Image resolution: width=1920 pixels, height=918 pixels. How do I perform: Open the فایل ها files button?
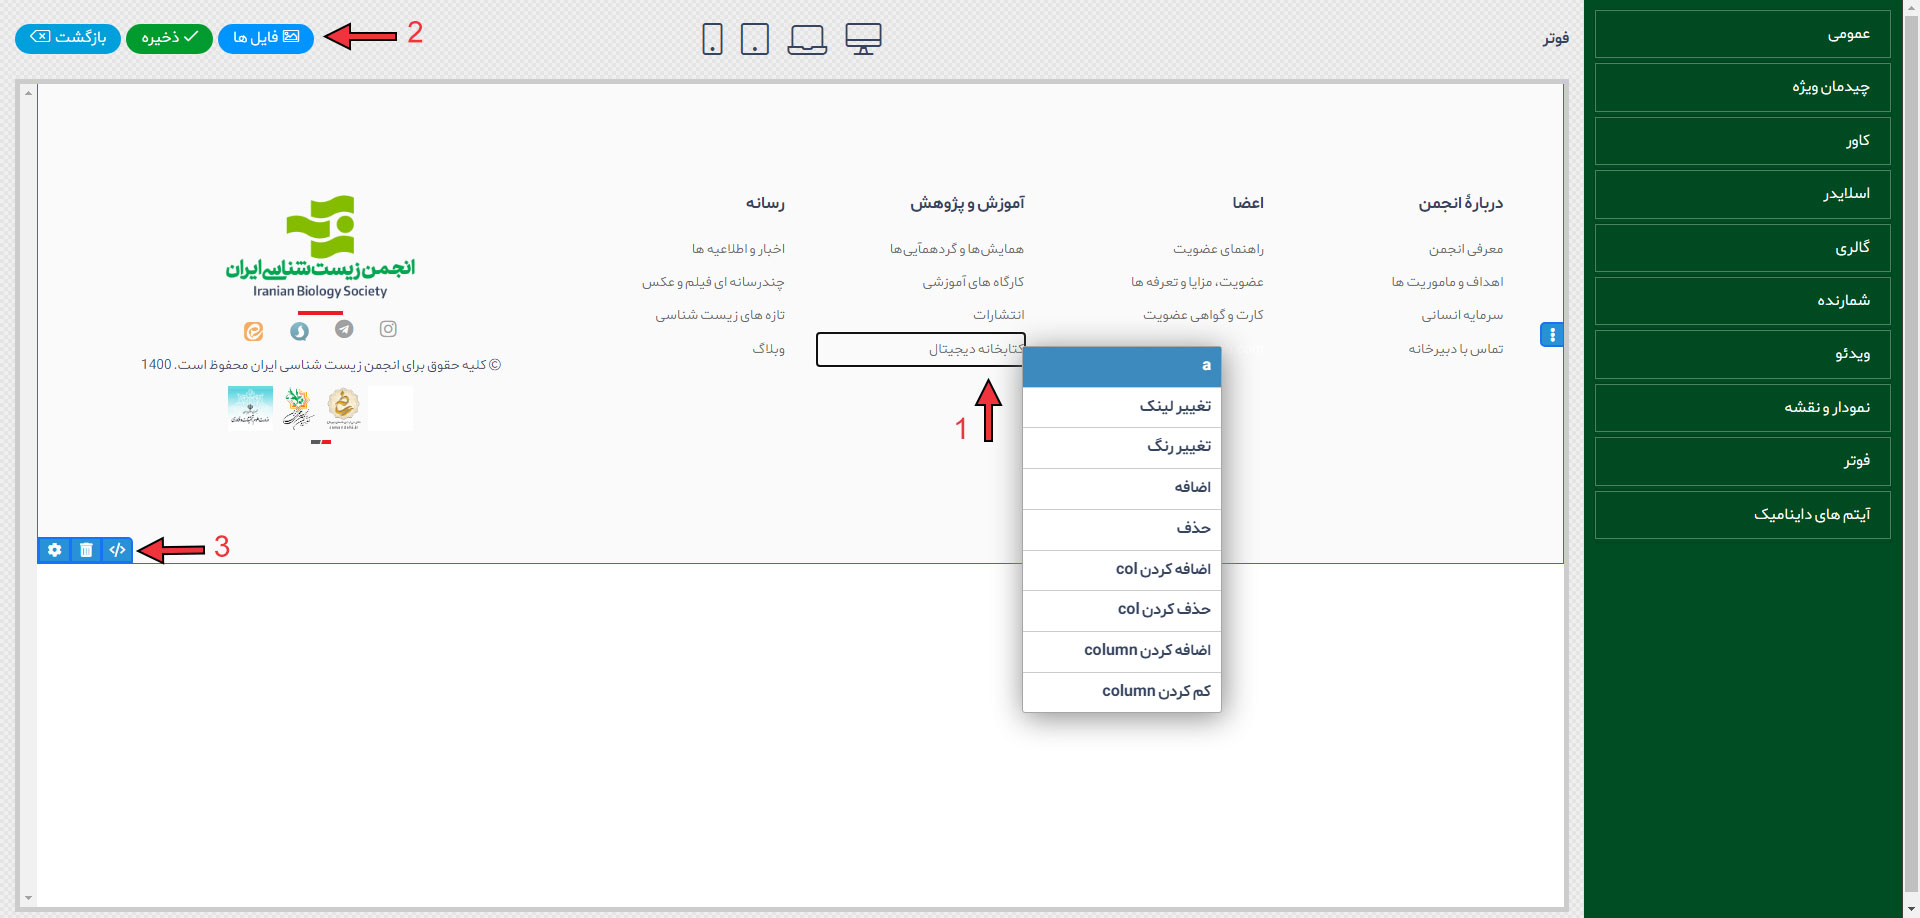coord(266,38)
